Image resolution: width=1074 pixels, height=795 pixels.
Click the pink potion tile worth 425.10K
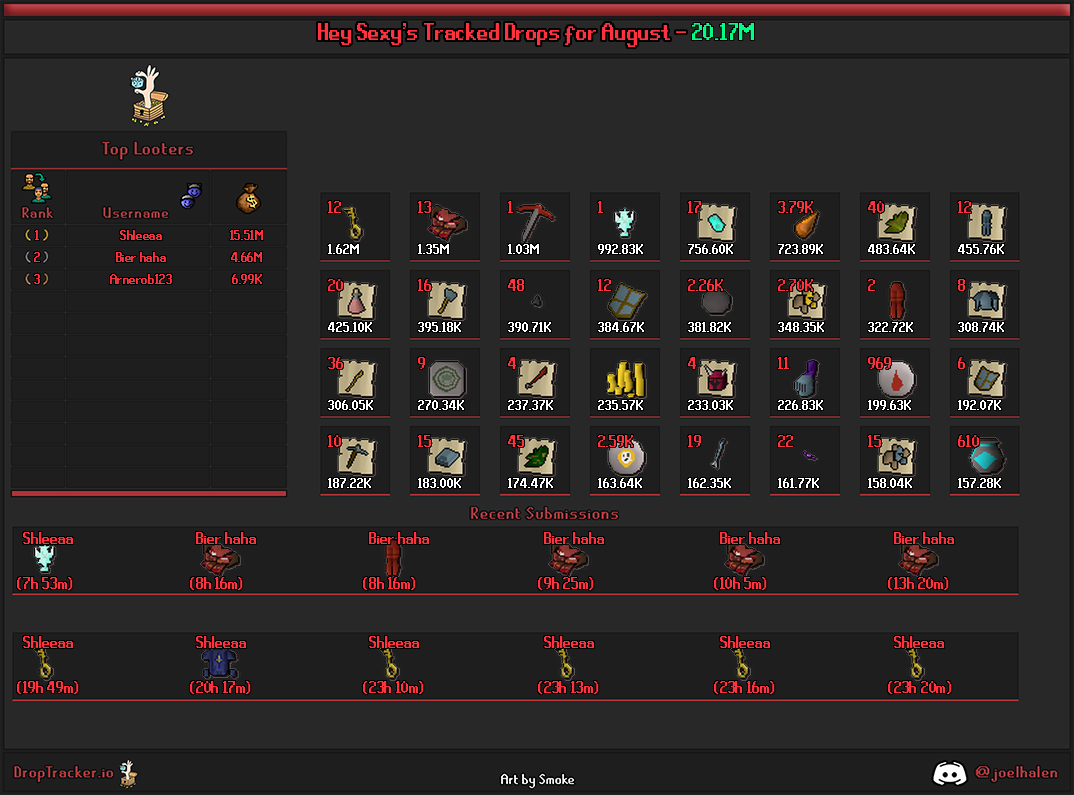point(355,305)
